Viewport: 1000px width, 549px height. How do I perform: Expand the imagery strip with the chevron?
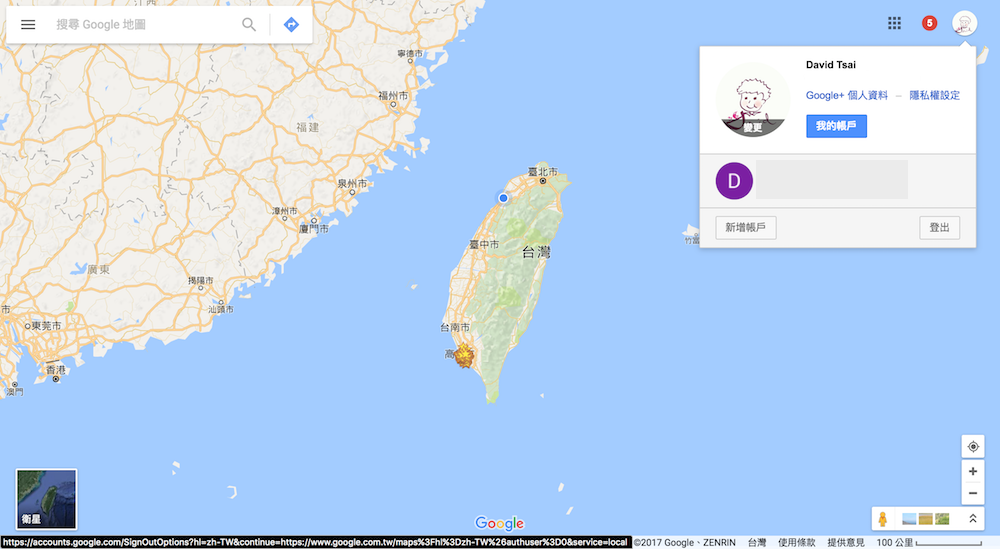(x=973, y=519)
